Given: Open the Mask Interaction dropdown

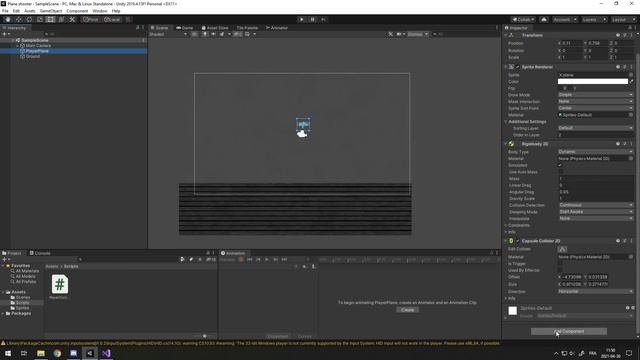Looking at the screenshot, I should 596,101.
